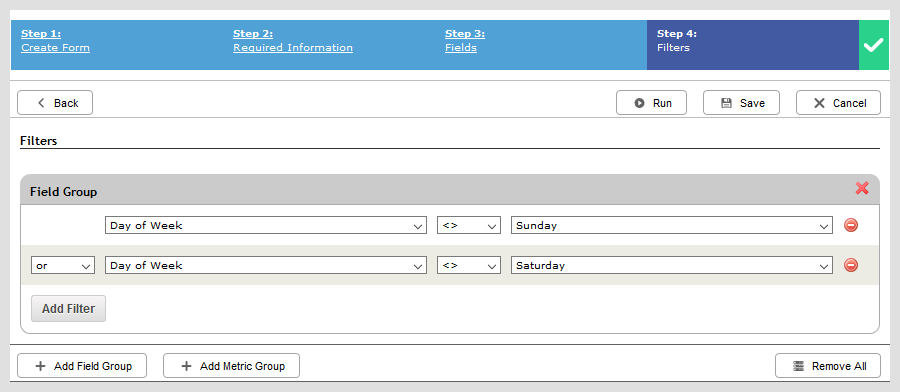
Task: Go to Step 2 Required Information
Action: click(x=293, y=41)
